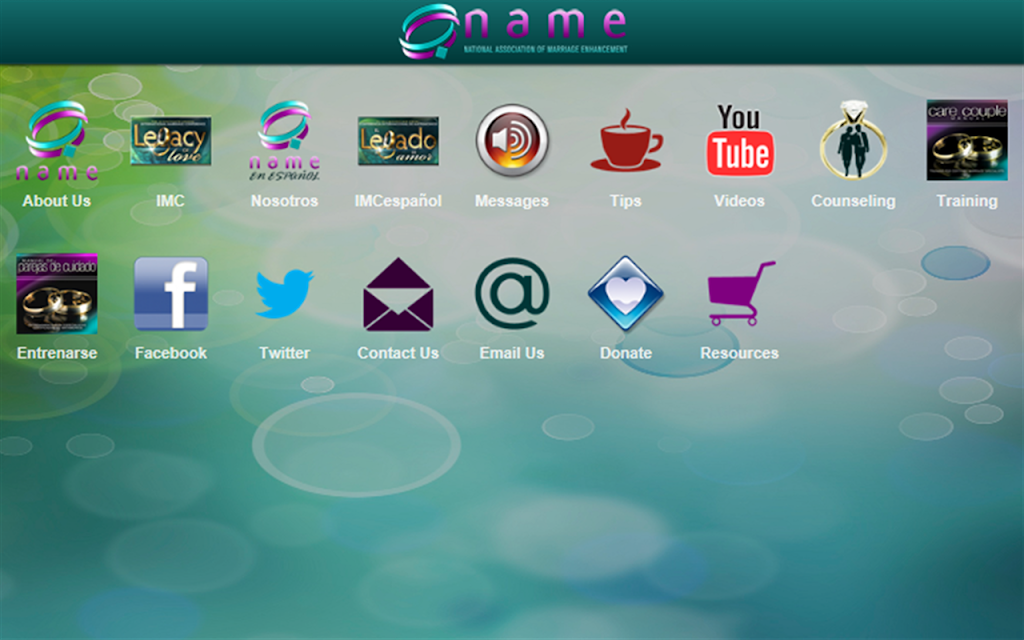Open the Legacy of Love IMC icon

pyautogui.click(x=170, y=140)
